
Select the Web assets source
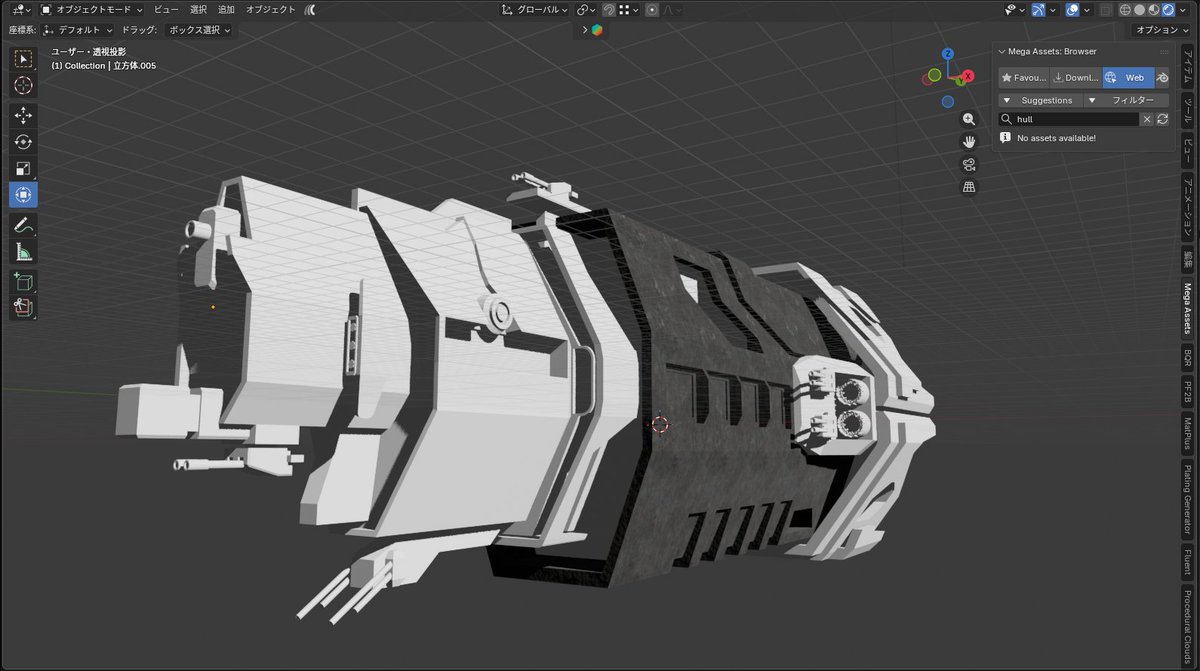pyautogui.click(x=1128, y=77)
